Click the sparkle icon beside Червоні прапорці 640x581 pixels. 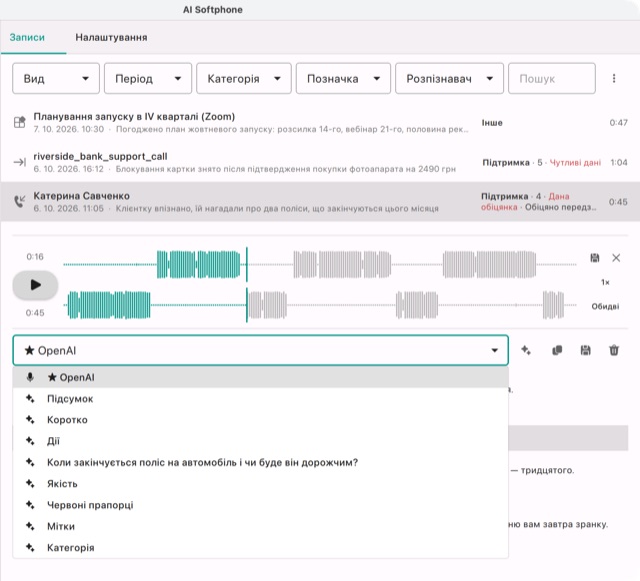pyautogui.click(x=30, y=505)
